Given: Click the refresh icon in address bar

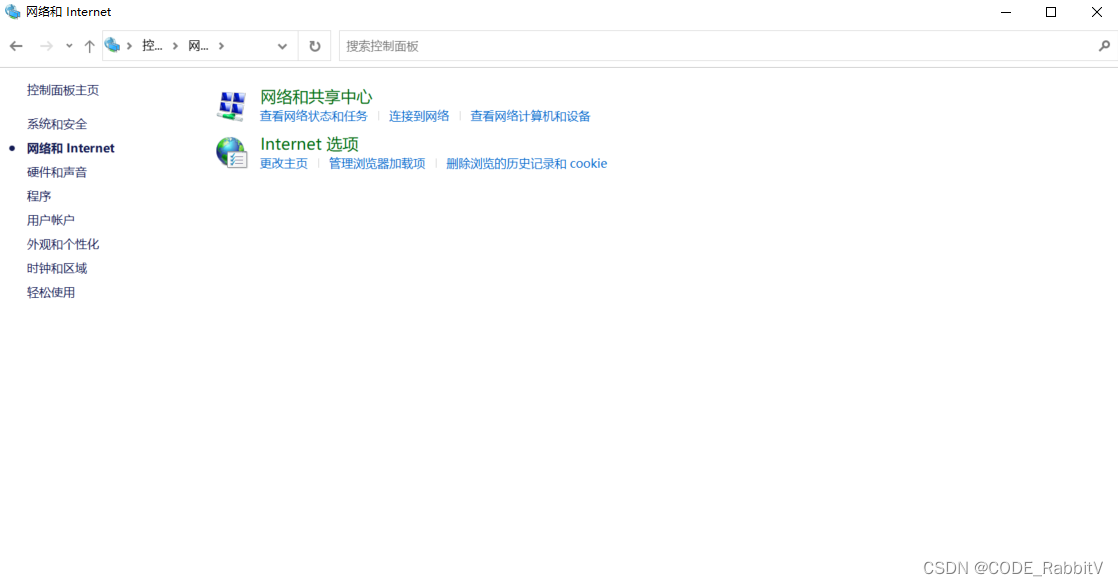Looking at the screenshot, I should (x=314, y=45).
